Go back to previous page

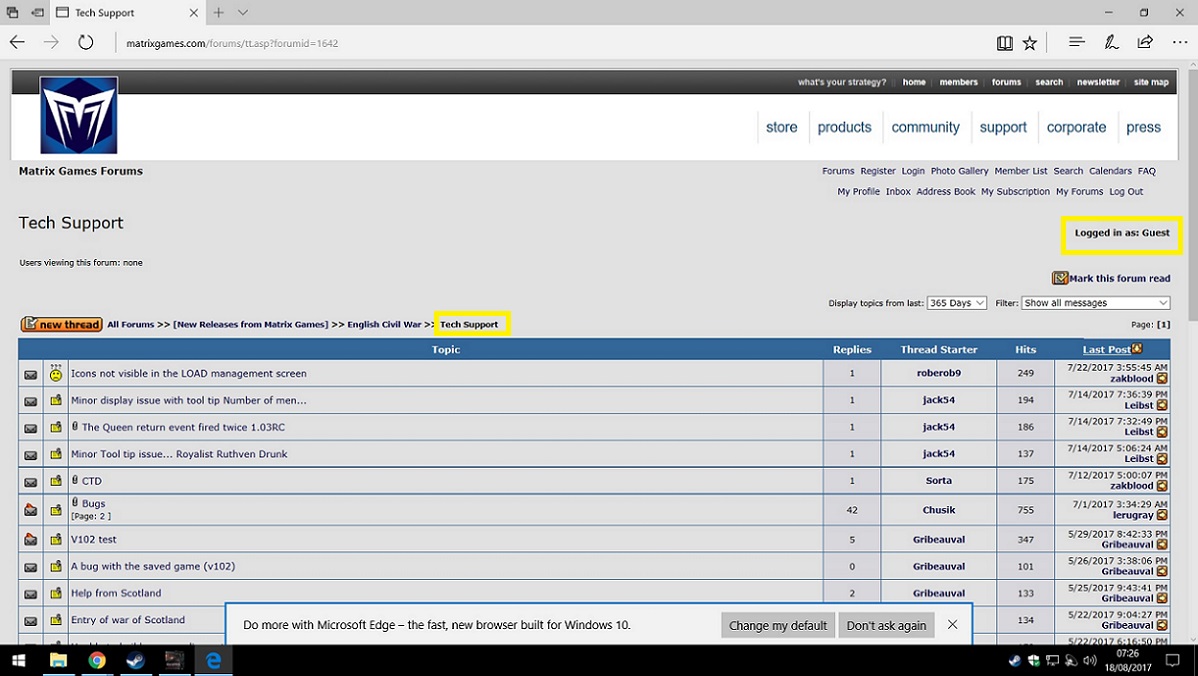pyautogui.click(x=18, y=43)
